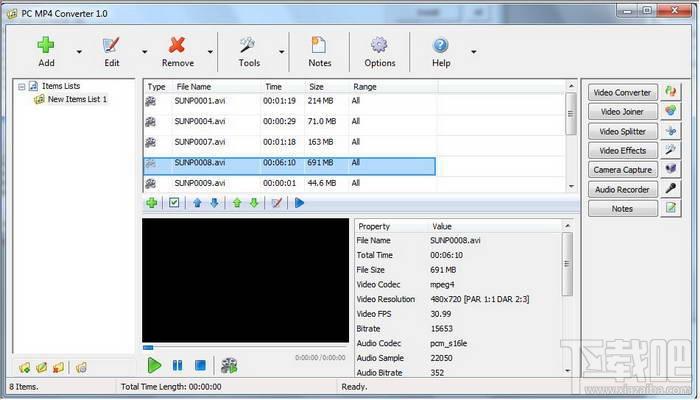
Task: Stop the preview playback
Action: pos(200,366)
